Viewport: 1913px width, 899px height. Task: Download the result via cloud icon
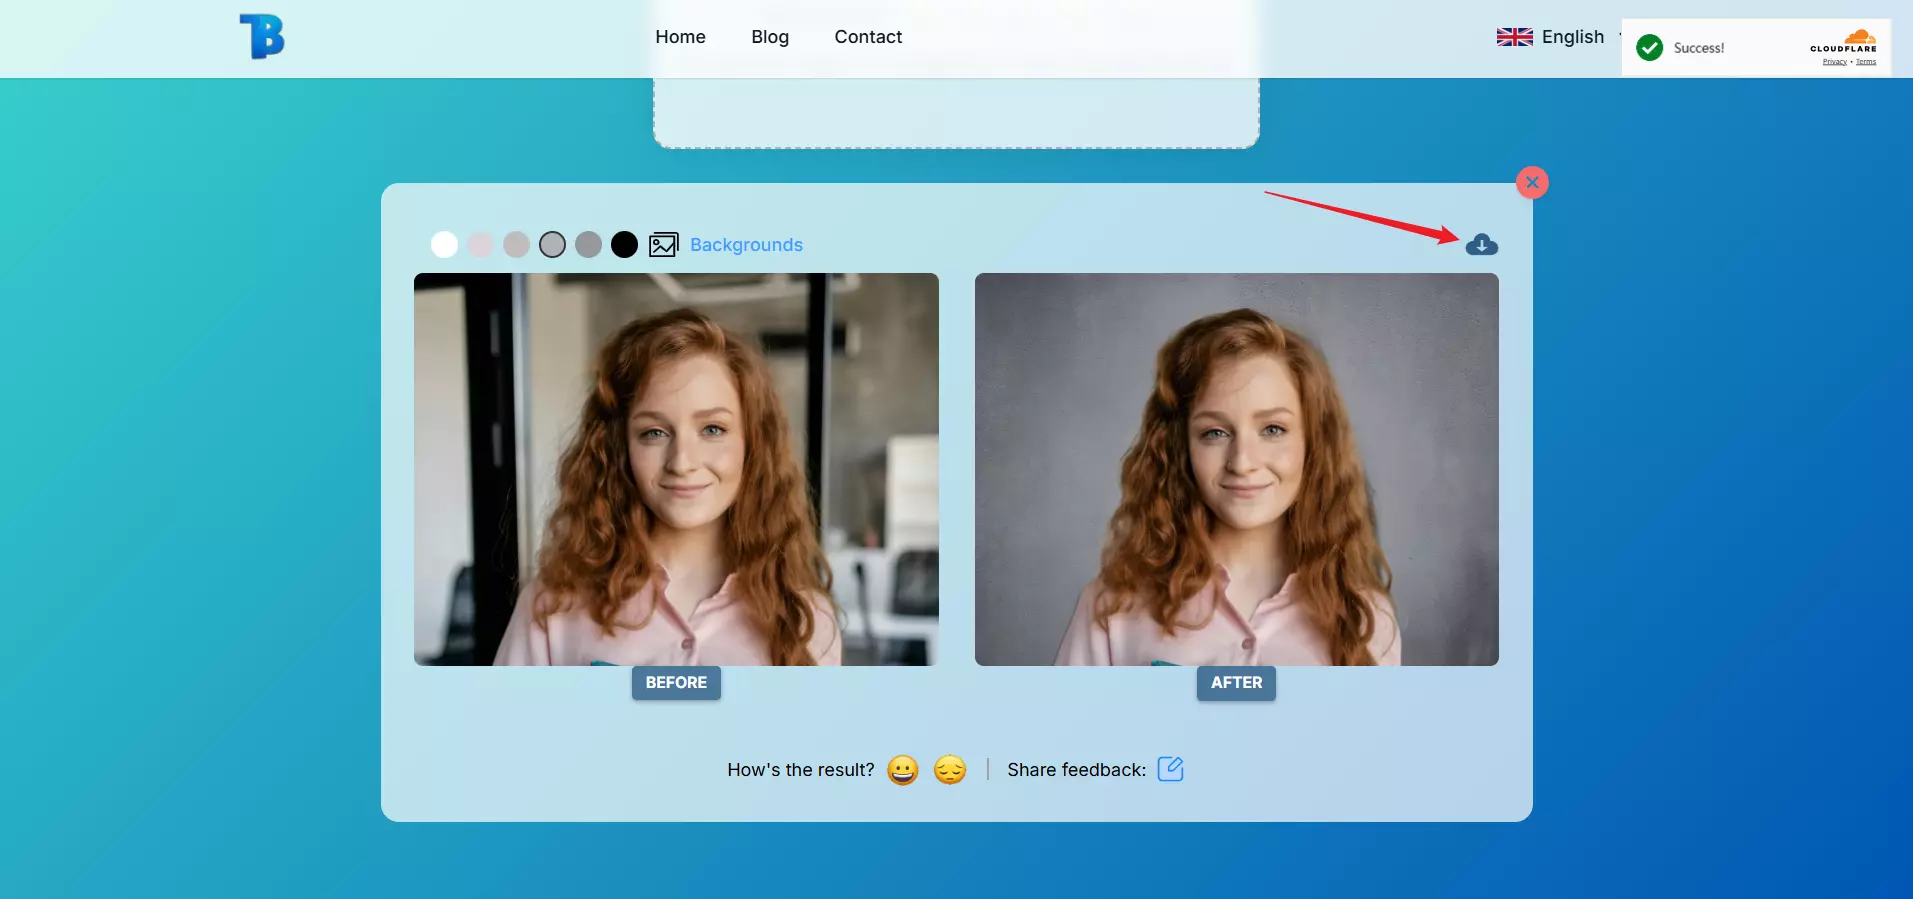pyautogui.click(x=1481, y=244)
